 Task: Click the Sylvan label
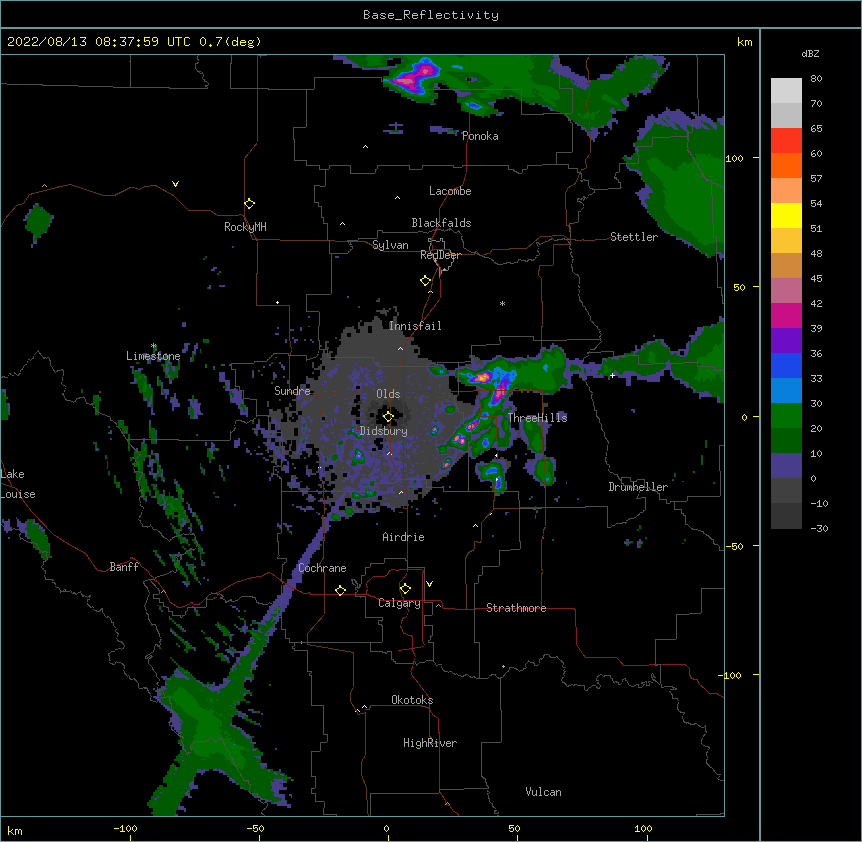(x=390, y=245)
